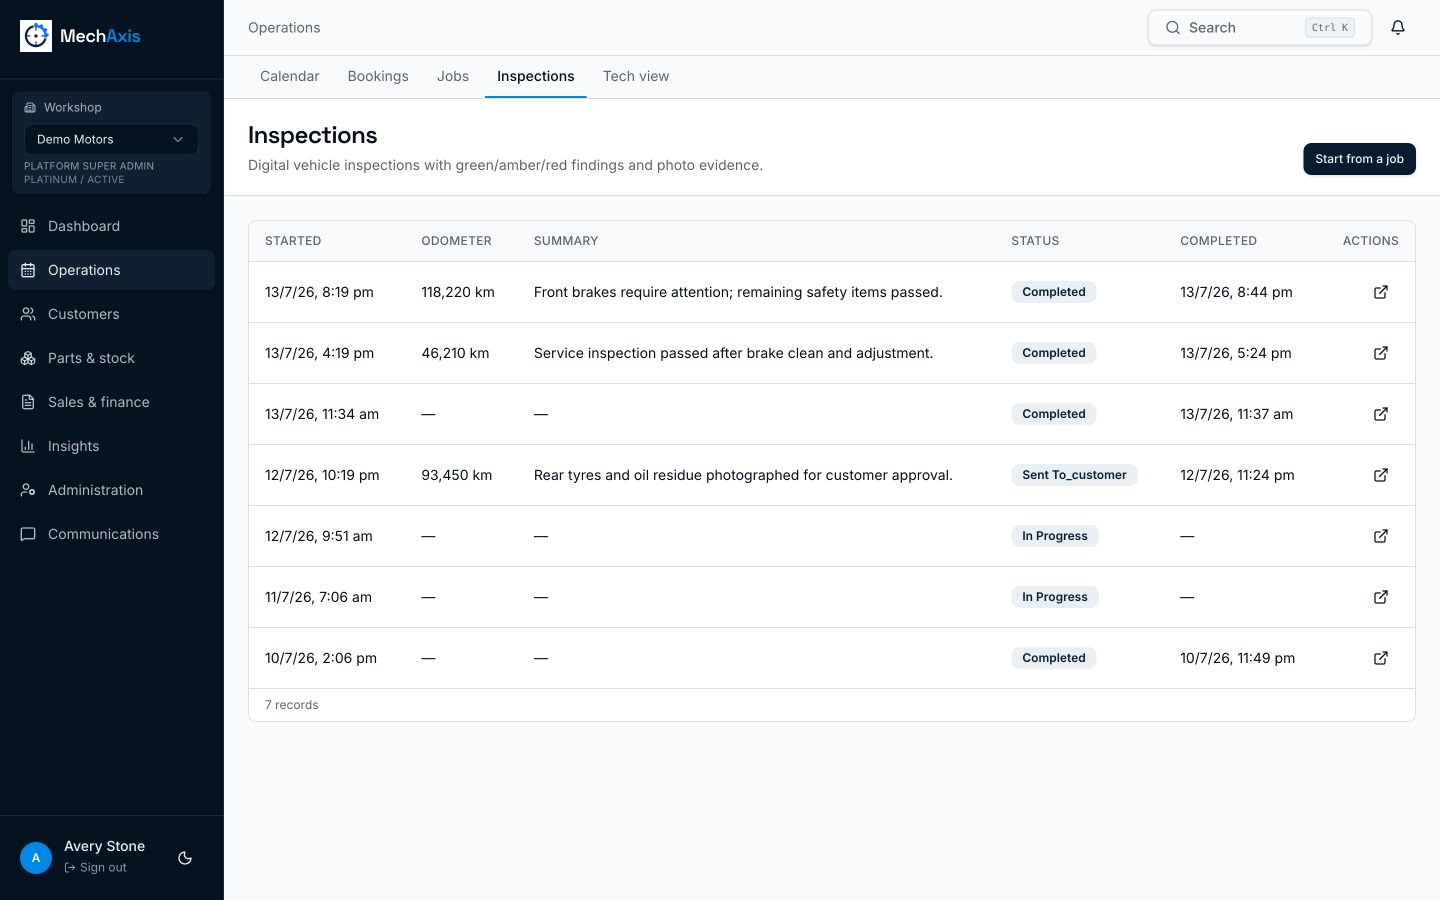
Task: Click In Progress badge for 12/7/26, 9:51 am
Action: click(1055, 536)
